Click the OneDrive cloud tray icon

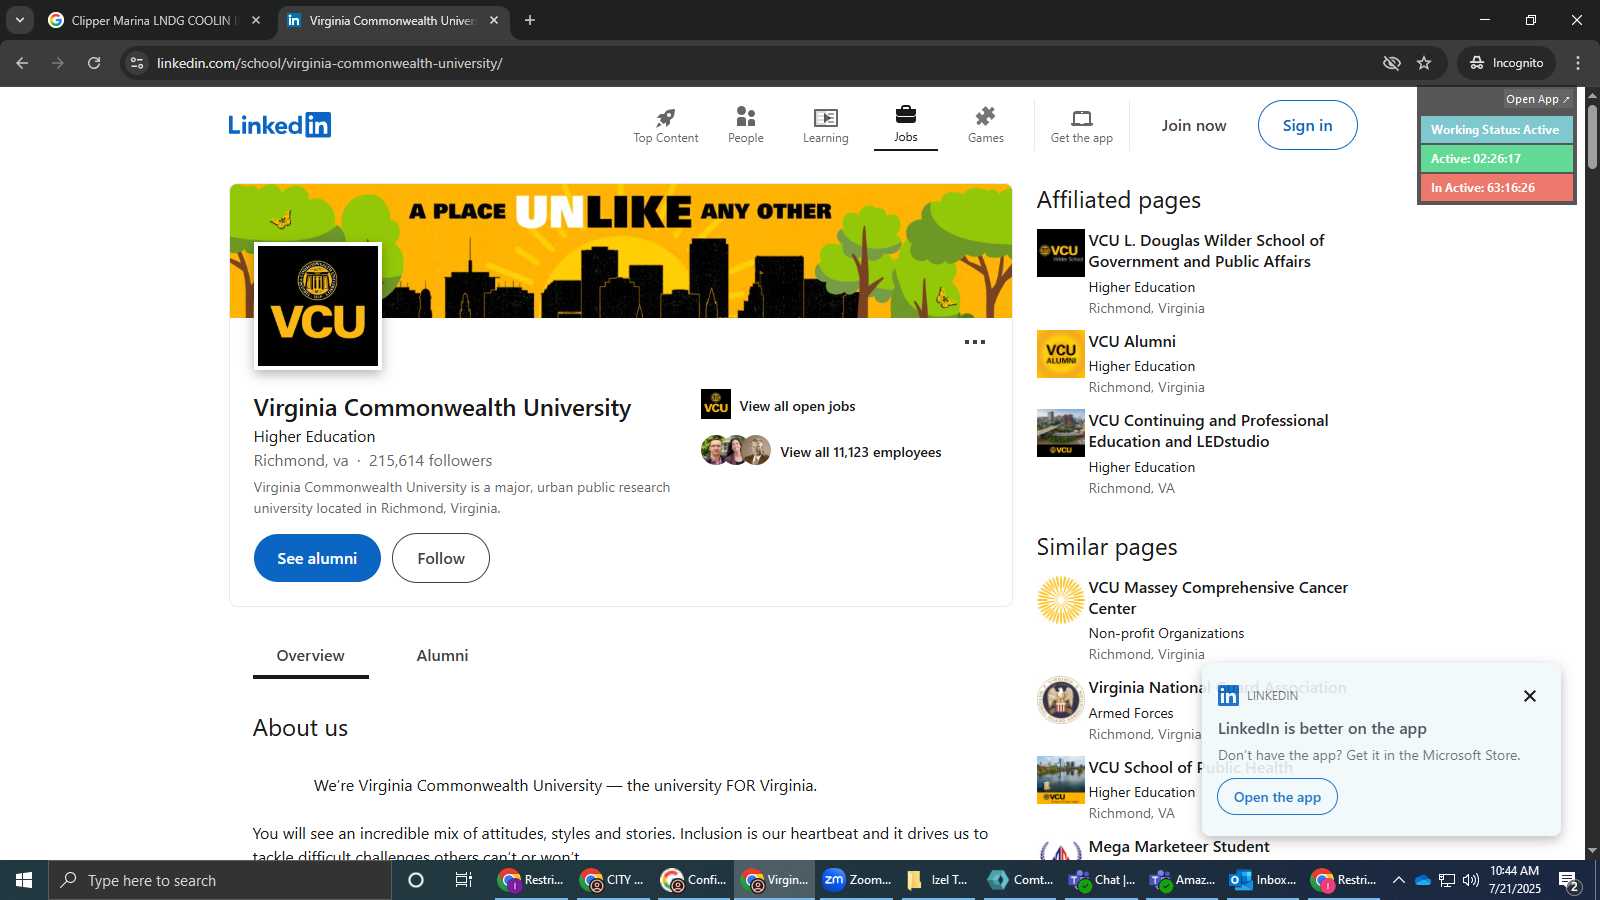coord(1422,880)
